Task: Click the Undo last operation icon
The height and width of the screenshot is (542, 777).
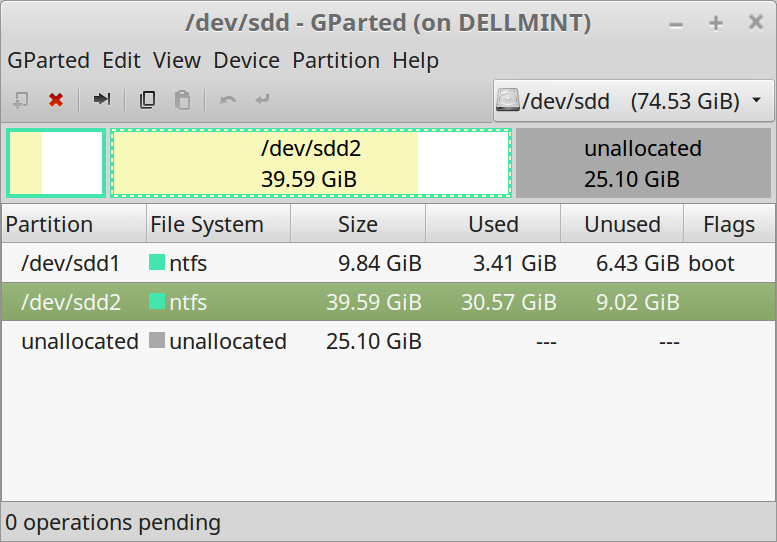Action: 228,100
